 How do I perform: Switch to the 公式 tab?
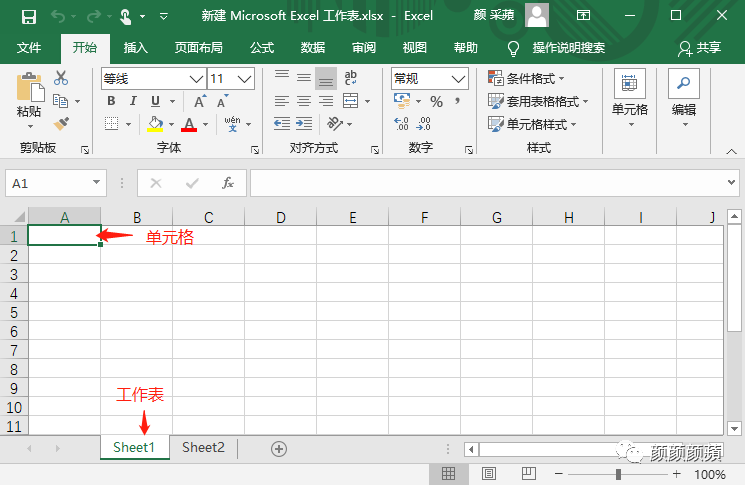[x=262, y=48]
